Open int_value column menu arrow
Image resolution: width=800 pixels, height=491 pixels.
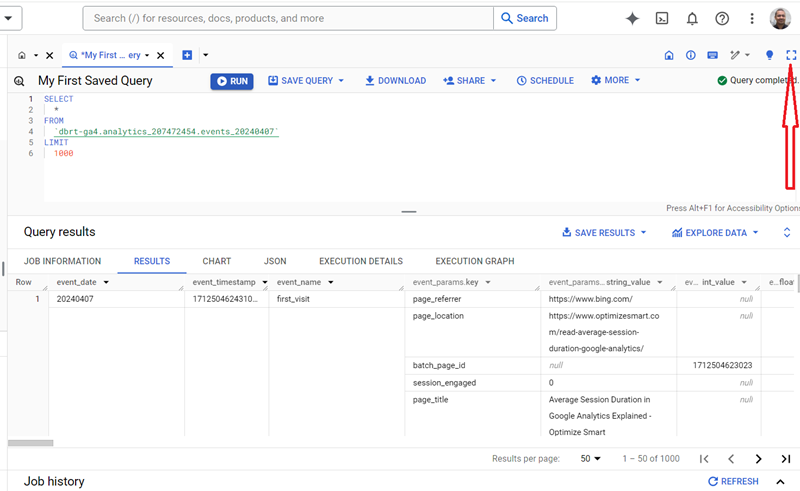coord(744,282)
